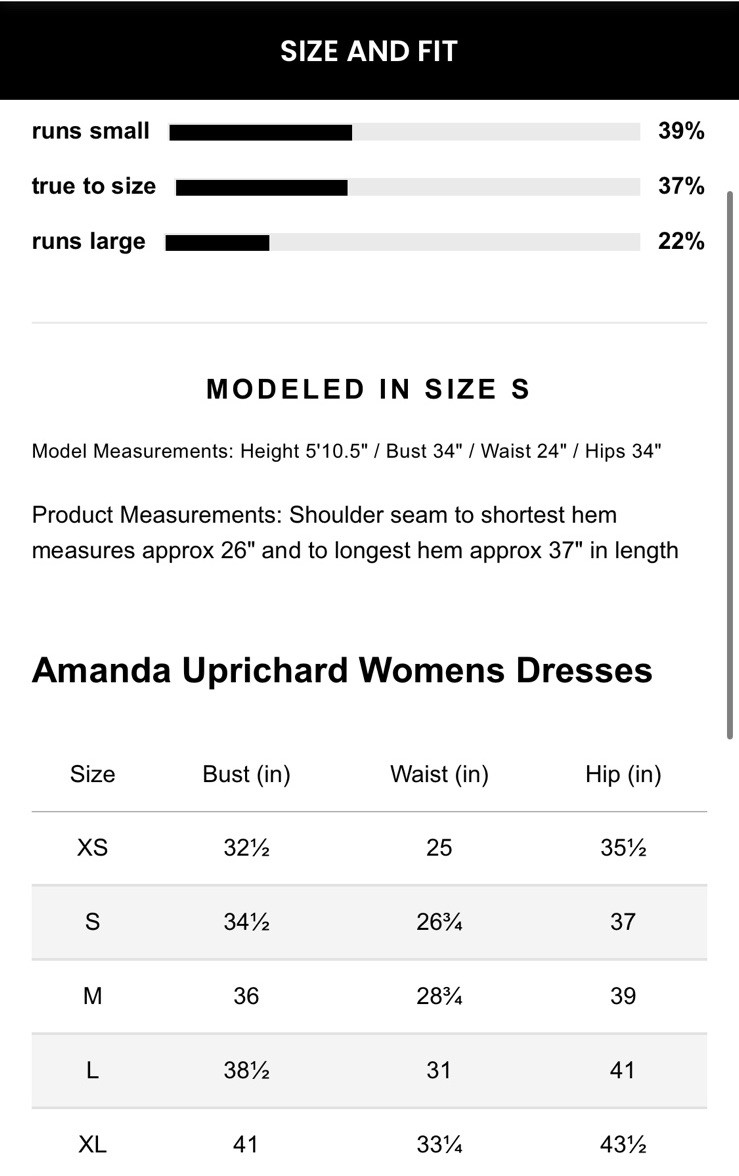Select the 39% runs small percentage
This screenshot has width=739, height=1176.
[x=681, y=131]
